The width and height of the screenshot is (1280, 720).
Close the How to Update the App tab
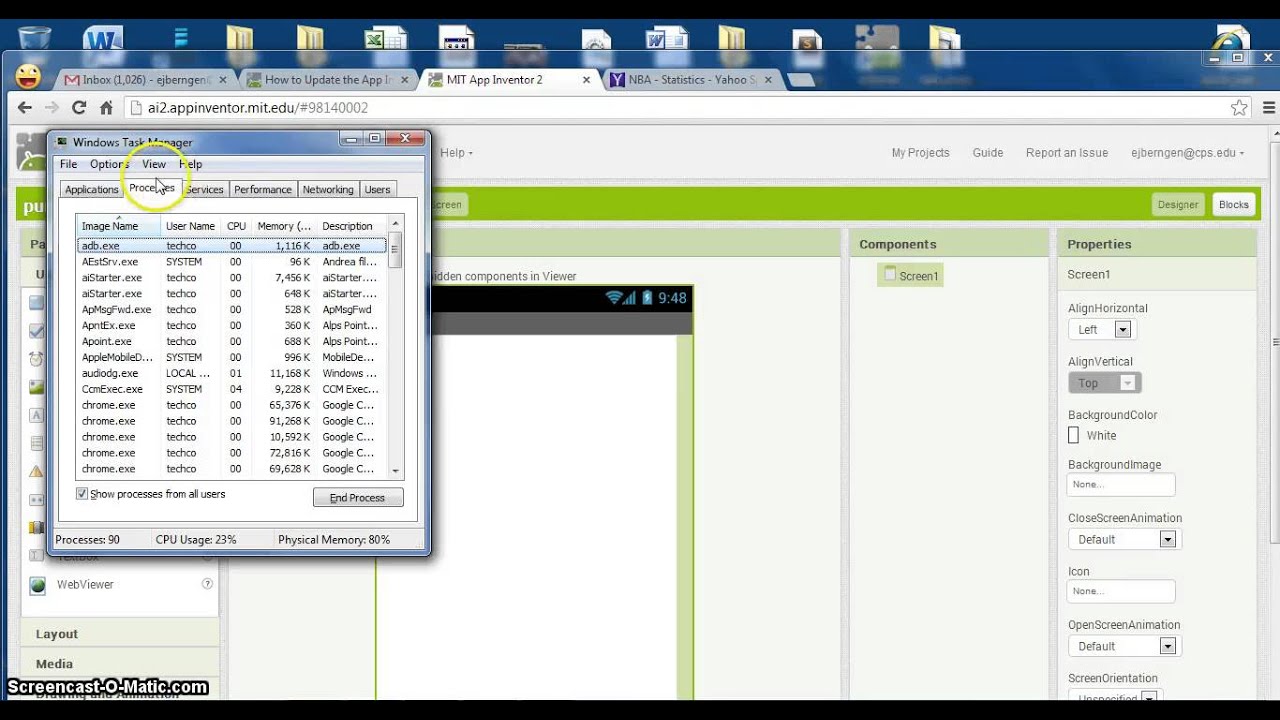coord(405,79)
